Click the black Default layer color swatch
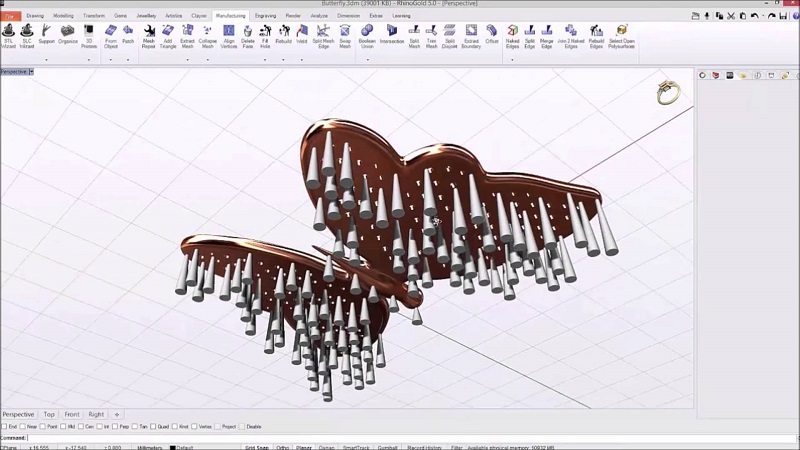 (172, 447)
